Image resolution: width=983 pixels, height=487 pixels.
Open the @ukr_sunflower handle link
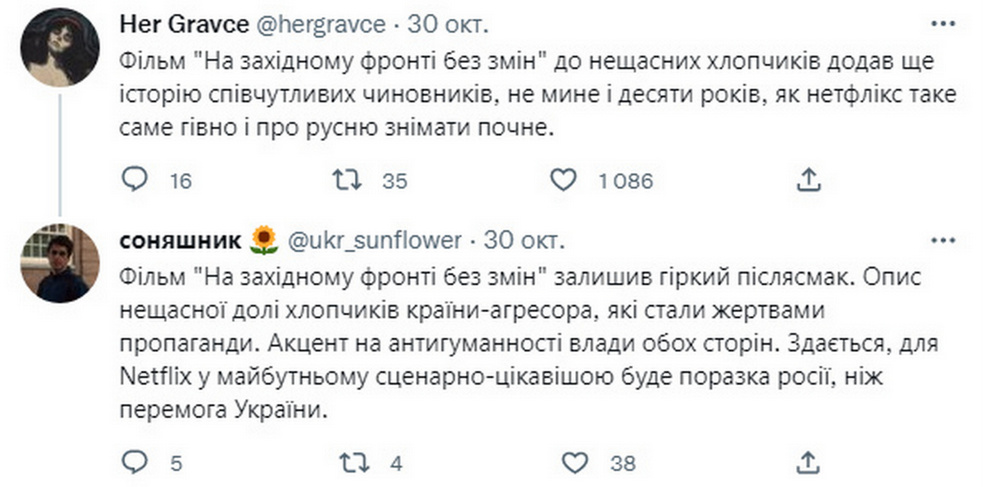click(x=374, y=241)
